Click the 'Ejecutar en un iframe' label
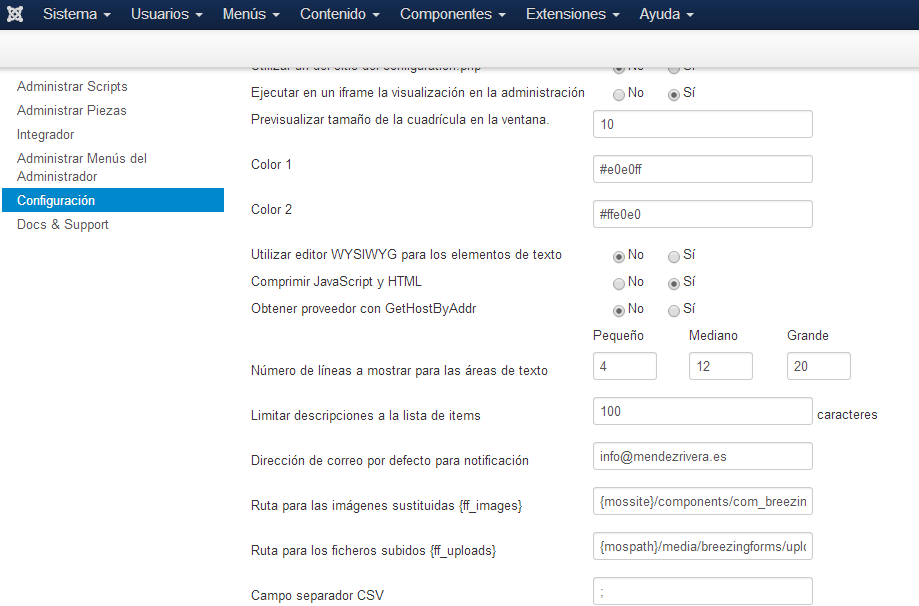 click(418, 93)
